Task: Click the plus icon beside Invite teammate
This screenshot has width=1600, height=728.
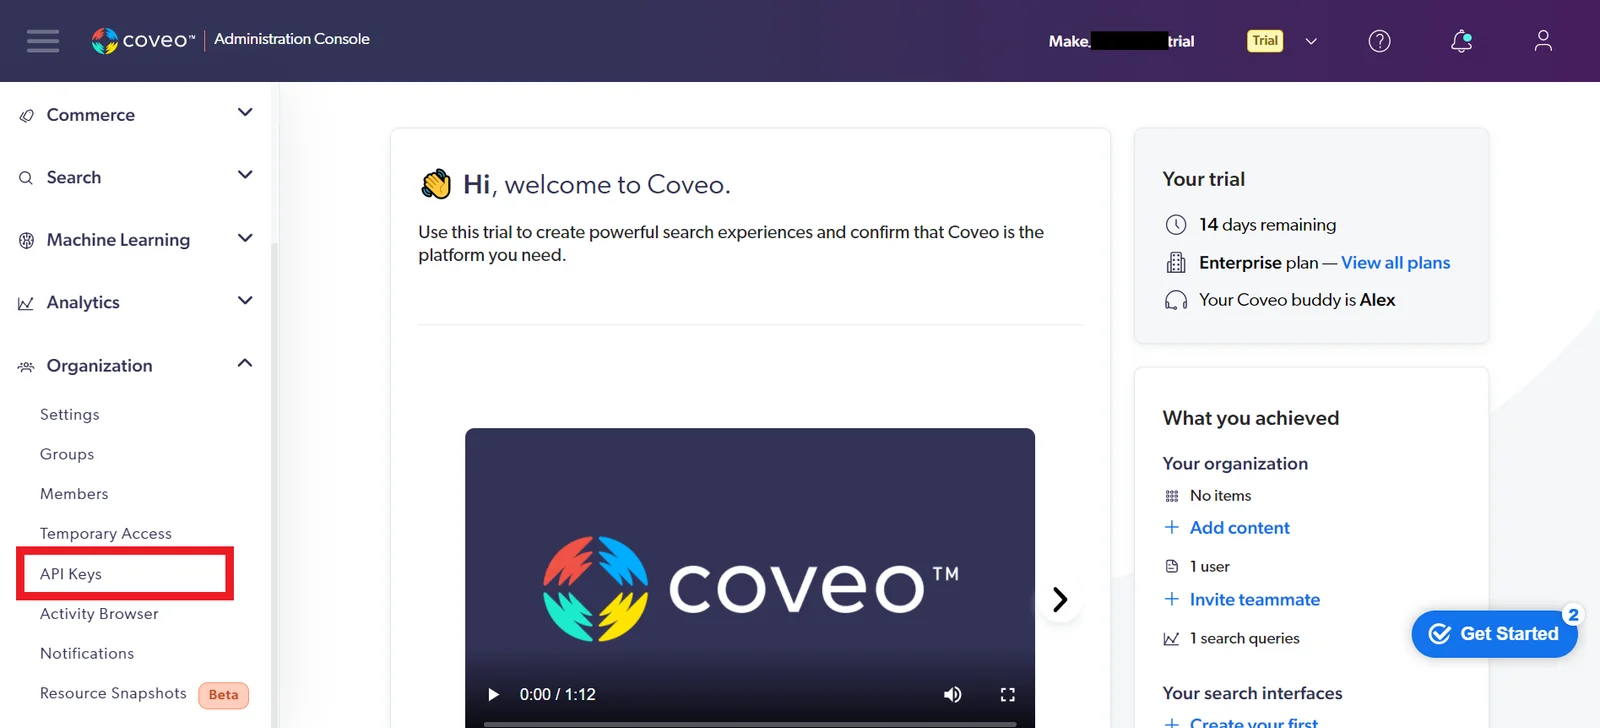Action: tap(1171, 599)
